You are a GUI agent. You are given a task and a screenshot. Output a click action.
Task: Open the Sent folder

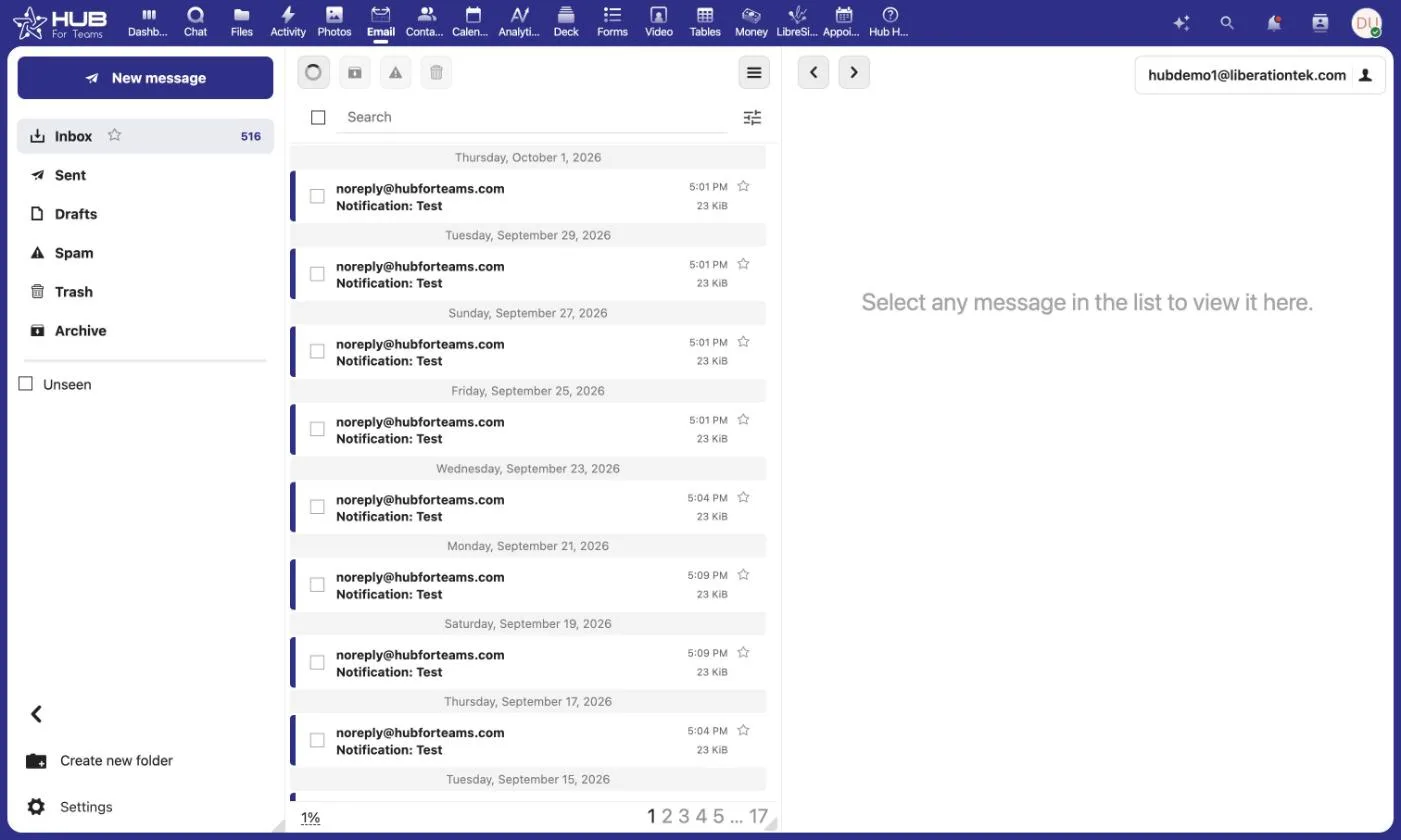click(145, 175)
